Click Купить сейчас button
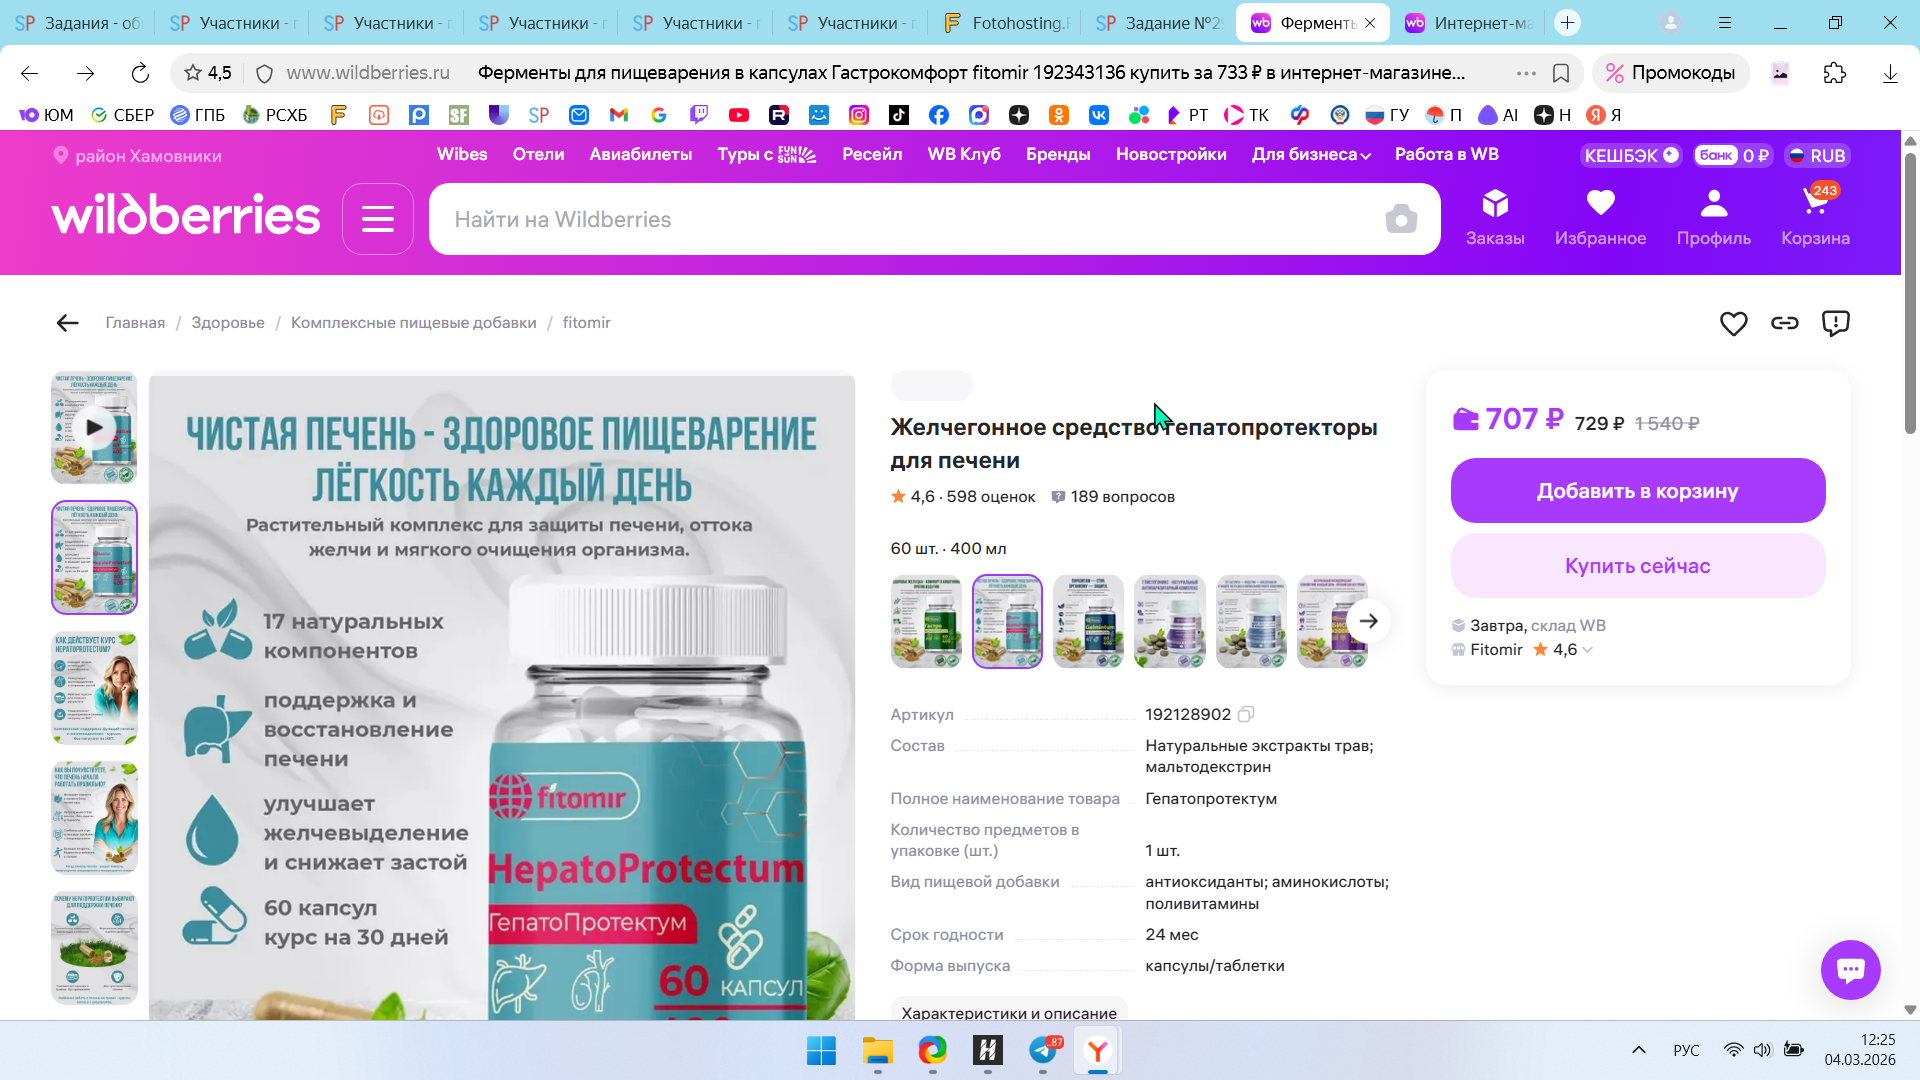The image size is (1920, 1080). (x=1637, y=566)
